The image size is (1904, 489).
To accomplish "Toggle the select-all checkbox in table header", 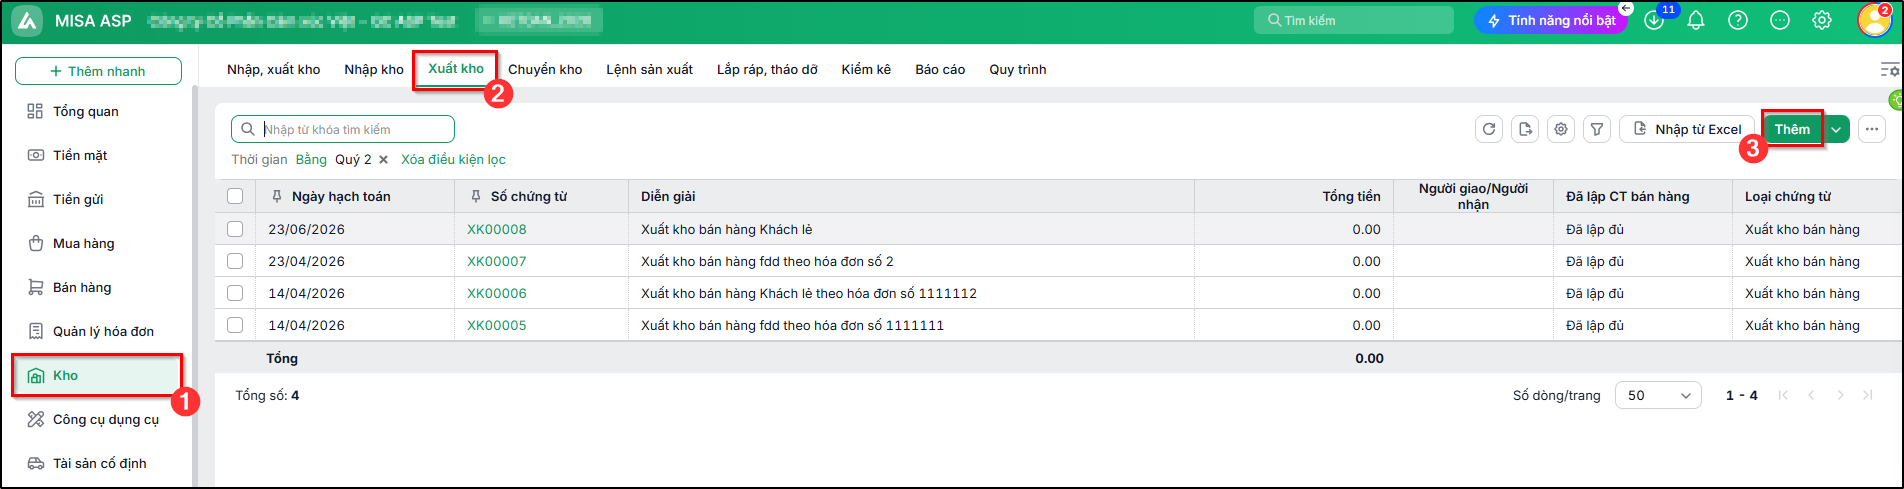I will 235,196.
